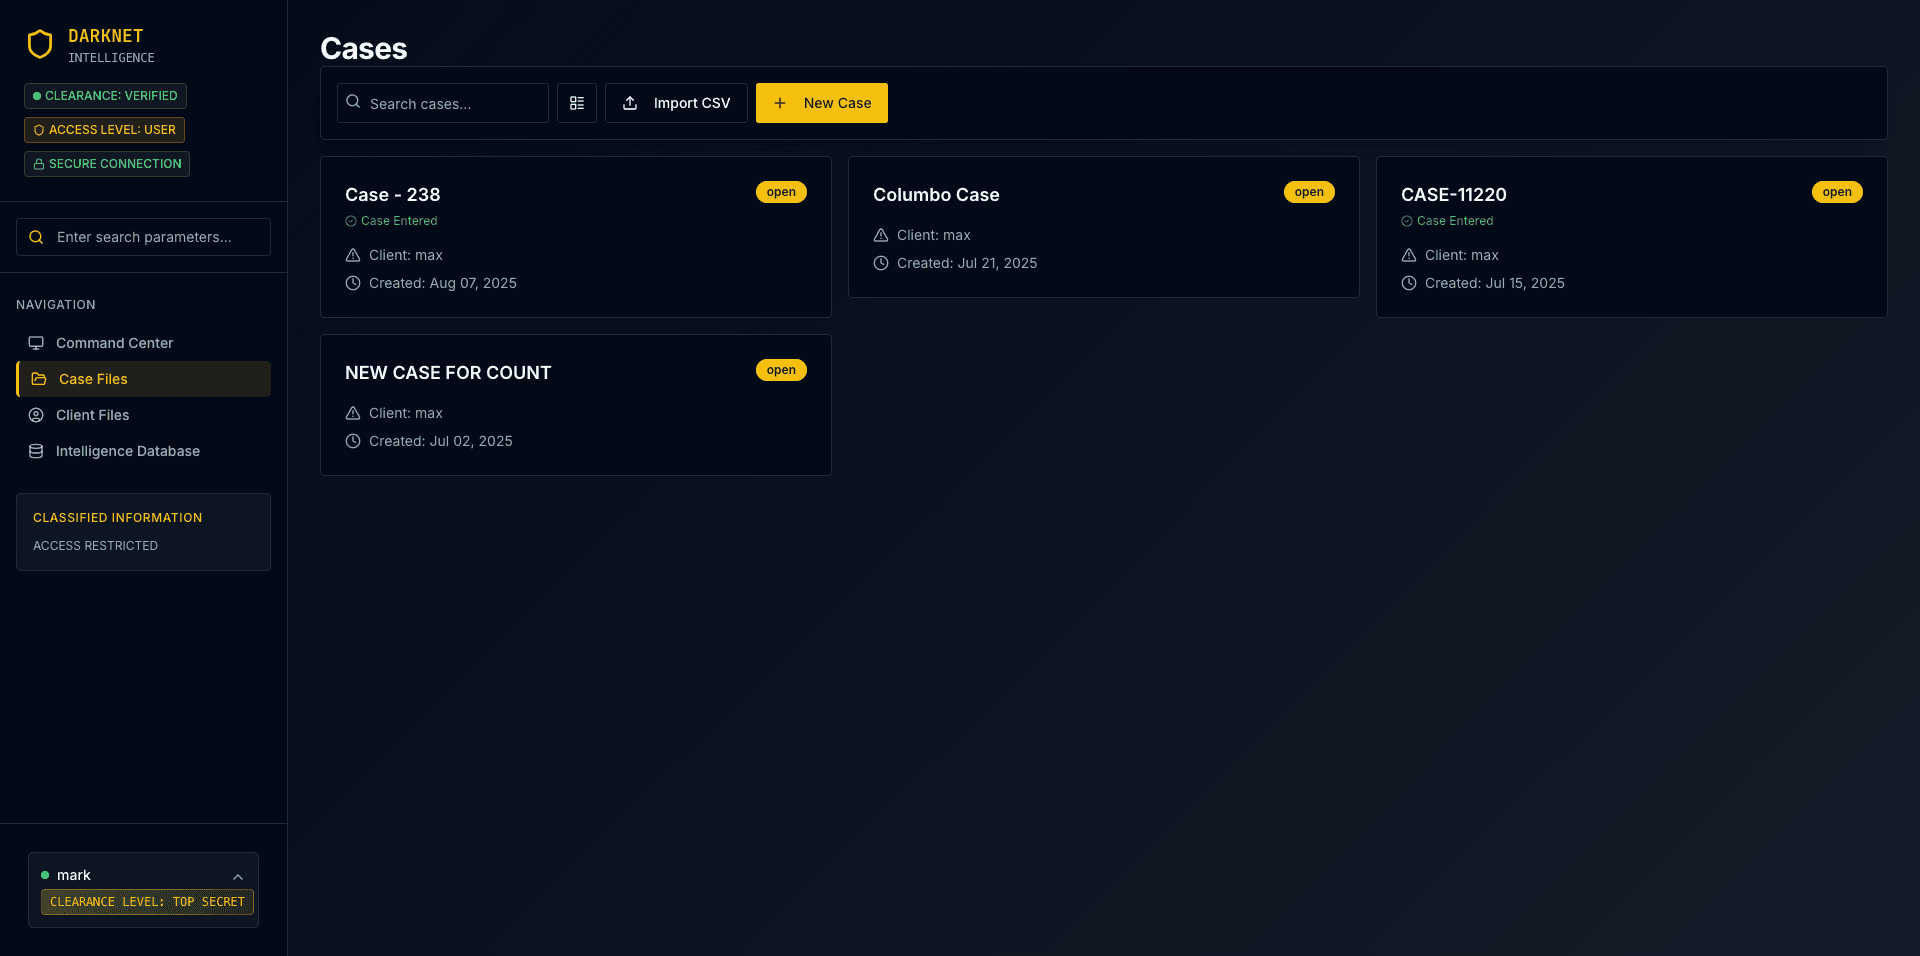Click the green online status dot beside mark
This screenshot has height=956, width=1920.
(x=45, y=875)
